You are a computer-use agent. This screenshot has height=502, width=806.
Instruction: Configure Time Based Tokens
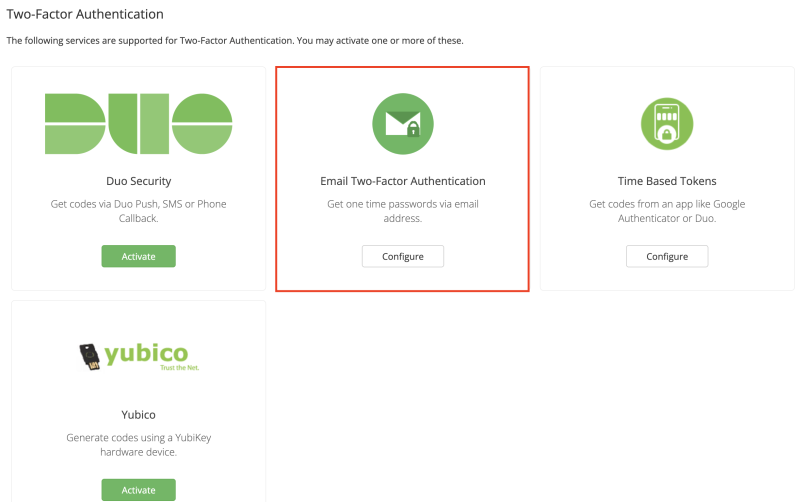click(667, 256)
